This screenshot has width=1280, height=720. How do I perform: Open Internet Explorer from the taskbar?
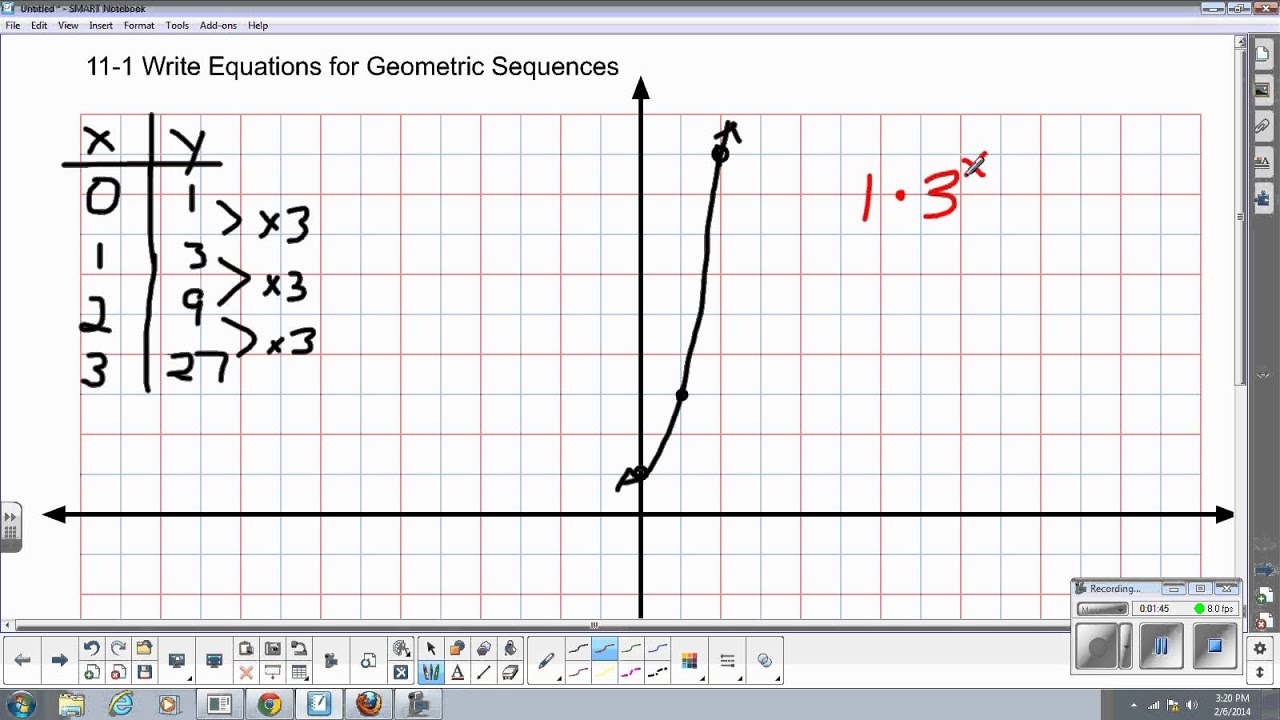pyautogui.click(x=121, y=705)
